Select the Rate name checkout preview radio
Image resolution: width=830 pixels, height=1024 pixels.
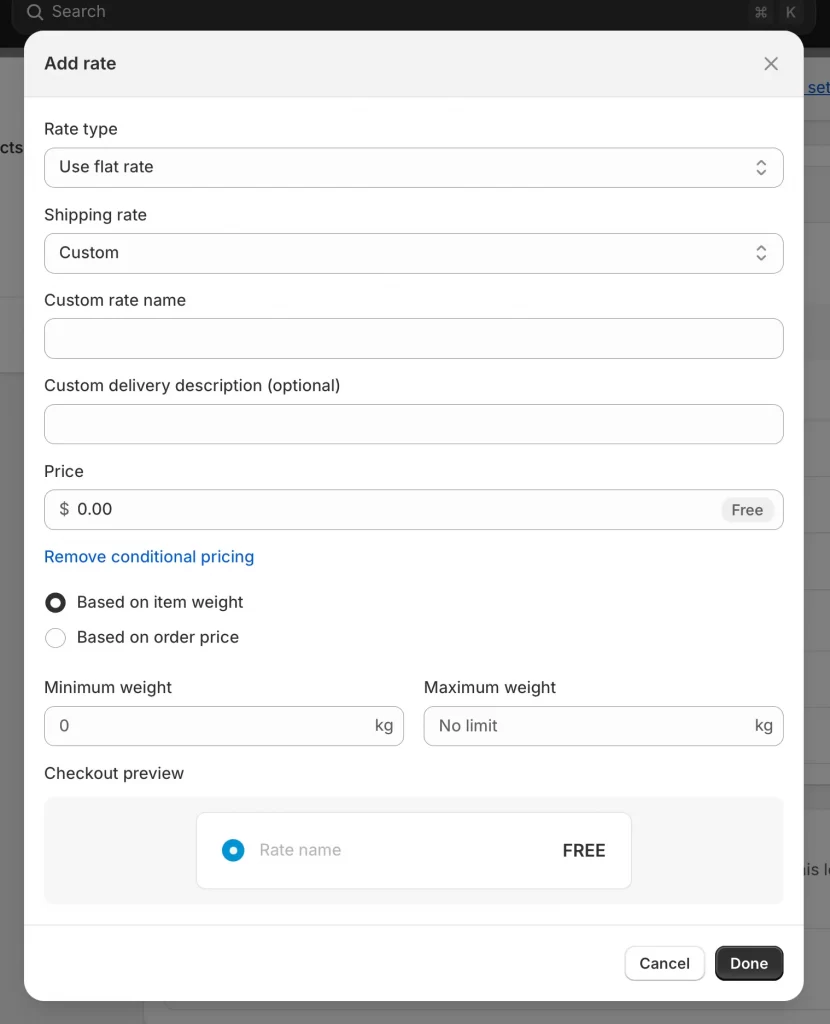tap(233, 850)
